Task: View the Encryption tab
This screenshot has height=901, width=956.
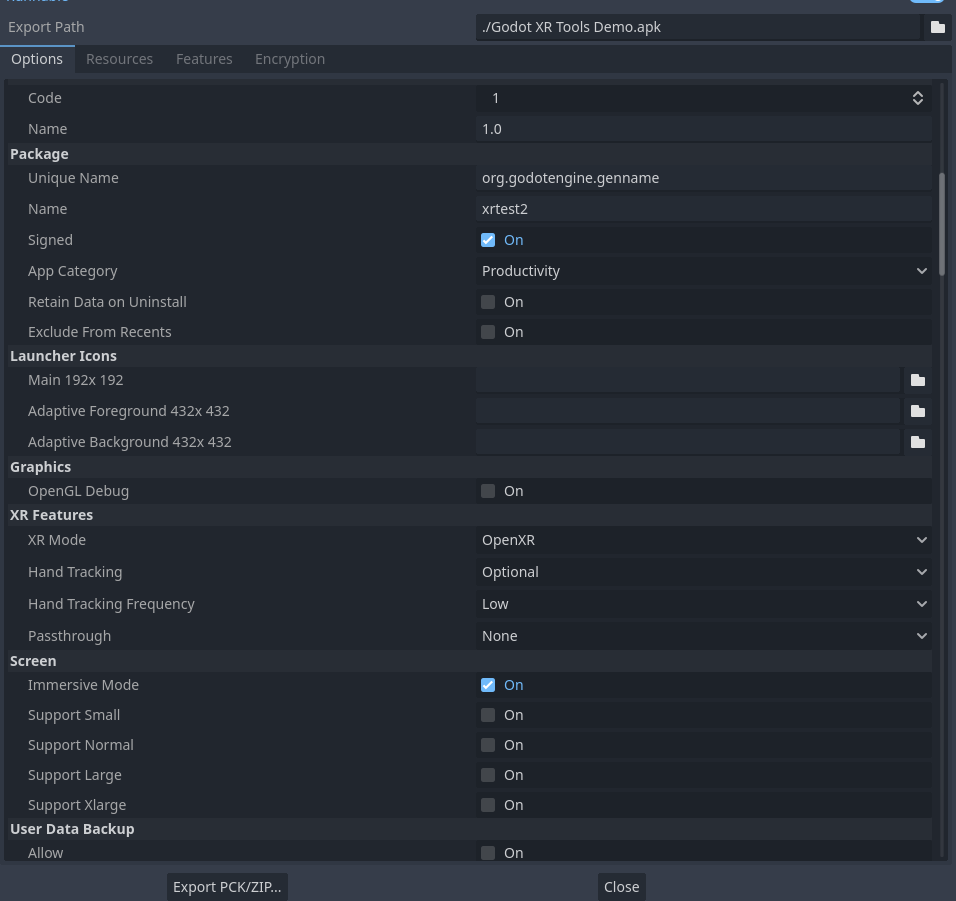Action: point(289,59)
